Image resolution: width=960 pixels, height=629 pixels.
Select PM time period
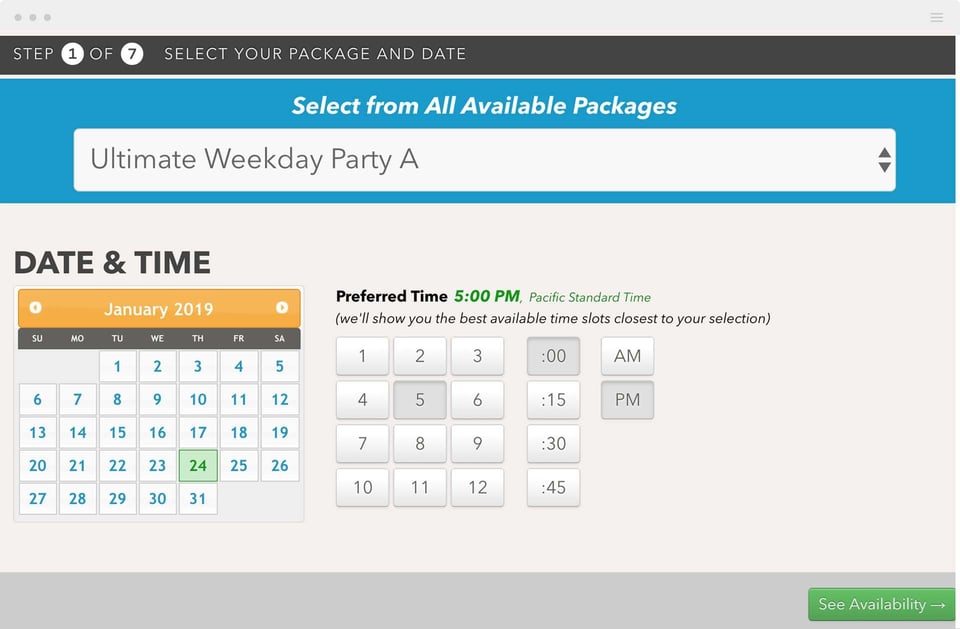point(627,400)
